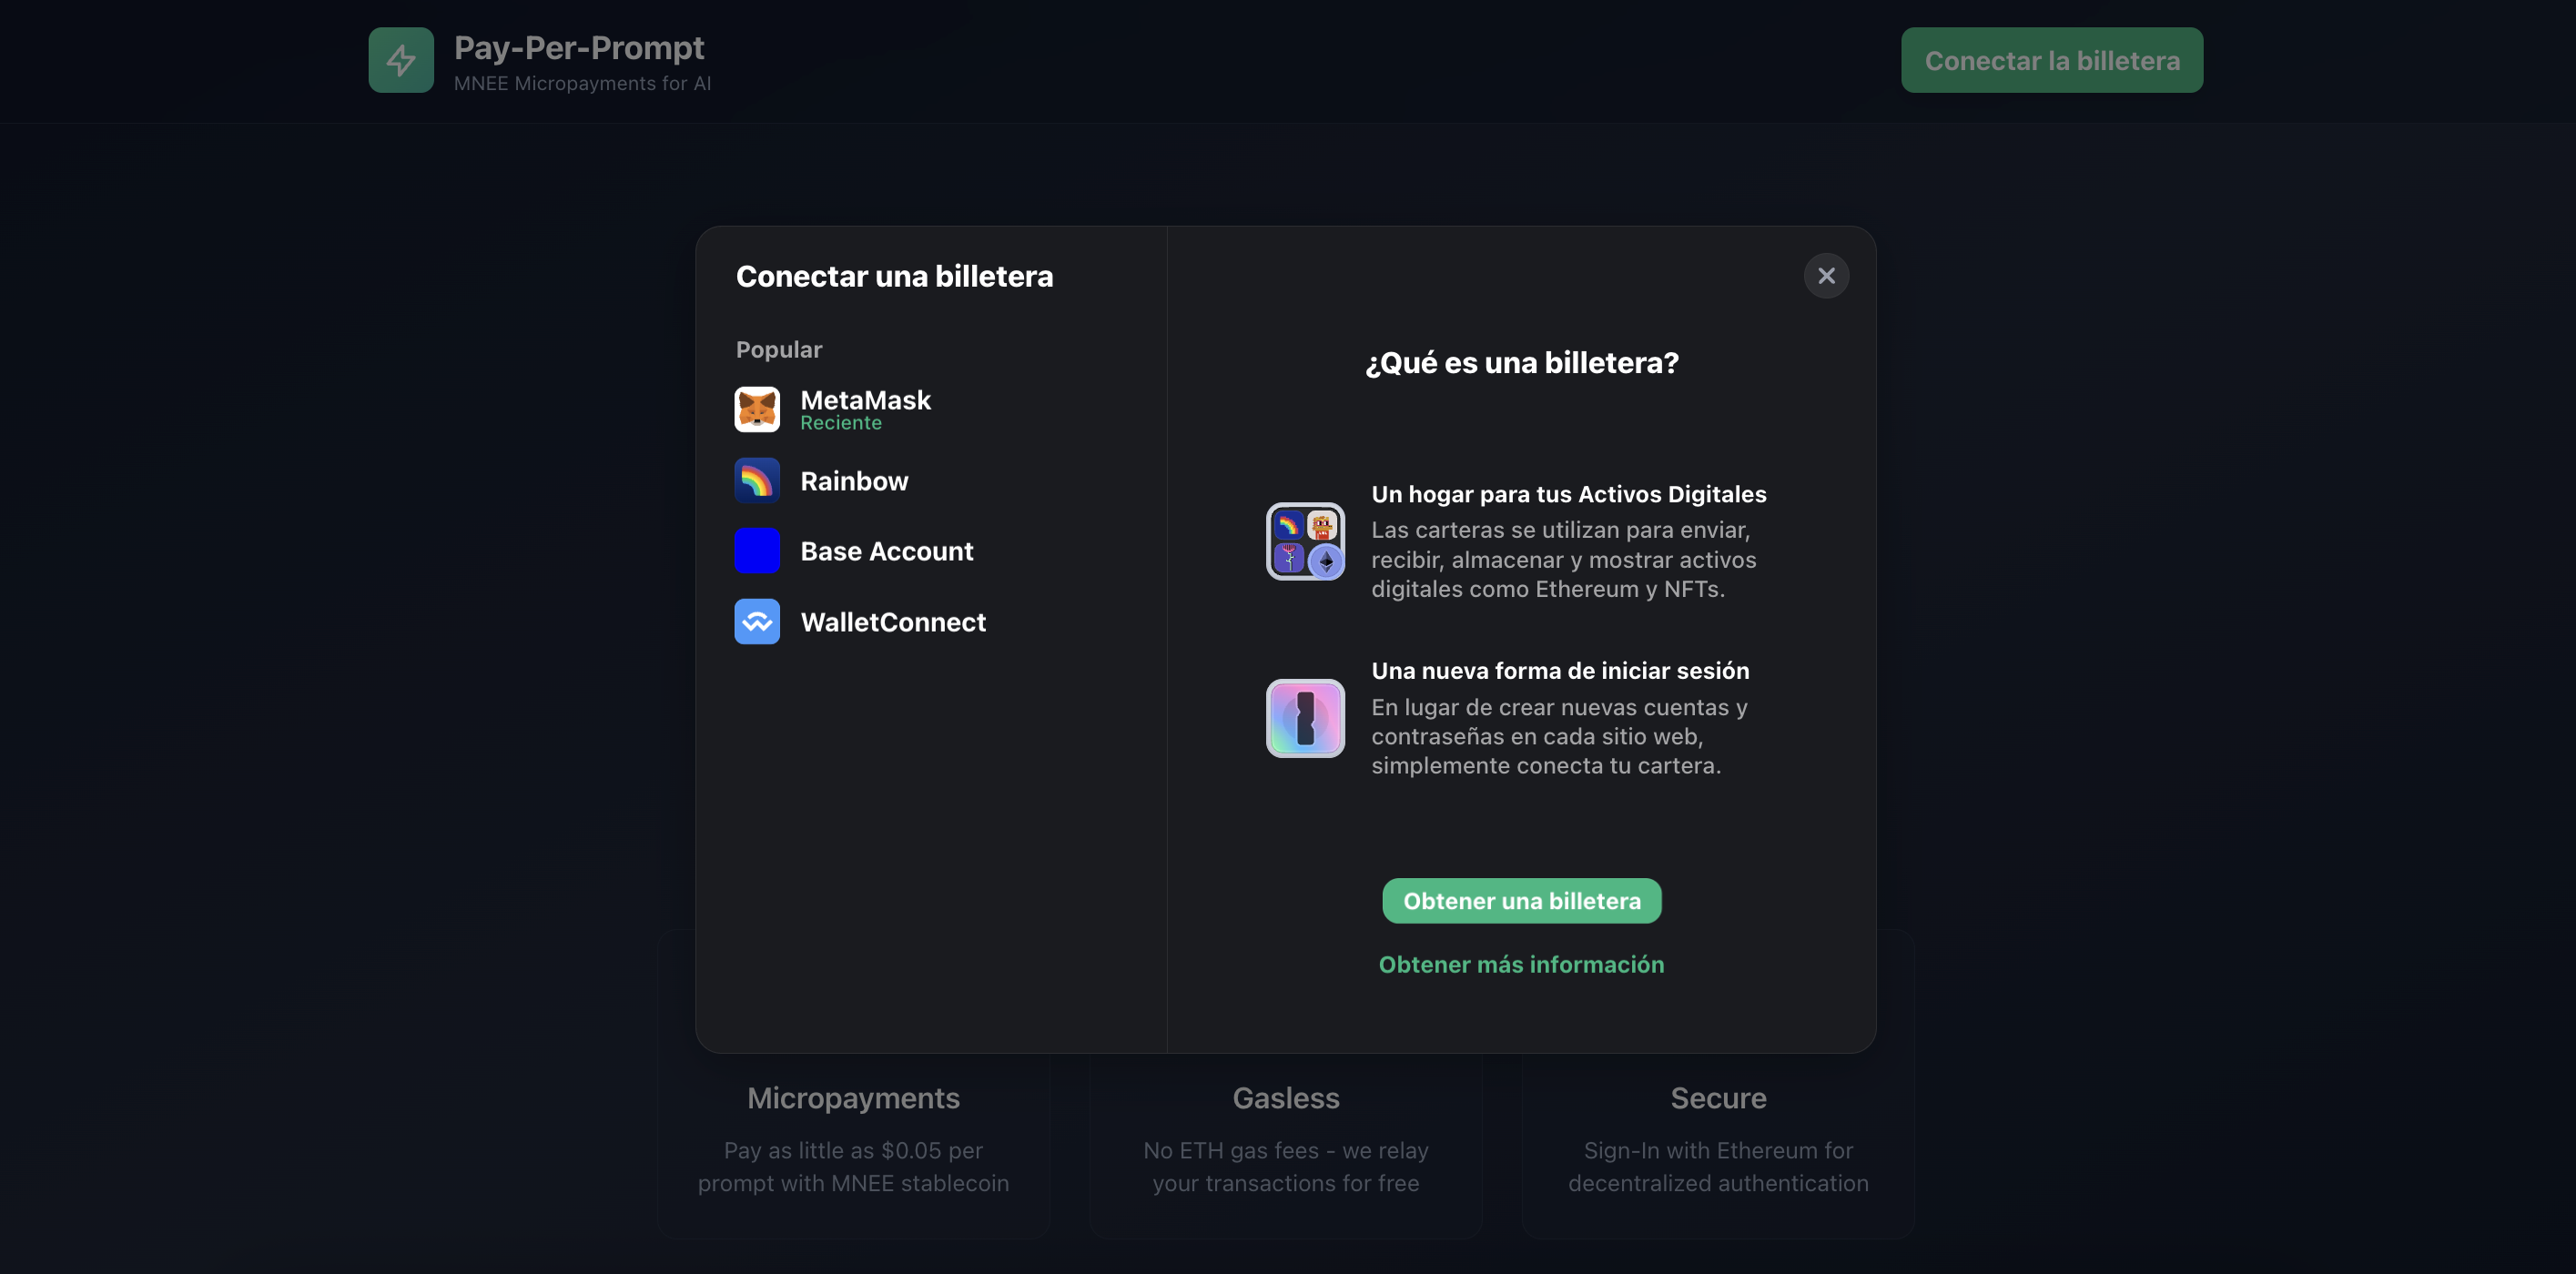Click the blue Base Account icon

click(x=757, y=551)
